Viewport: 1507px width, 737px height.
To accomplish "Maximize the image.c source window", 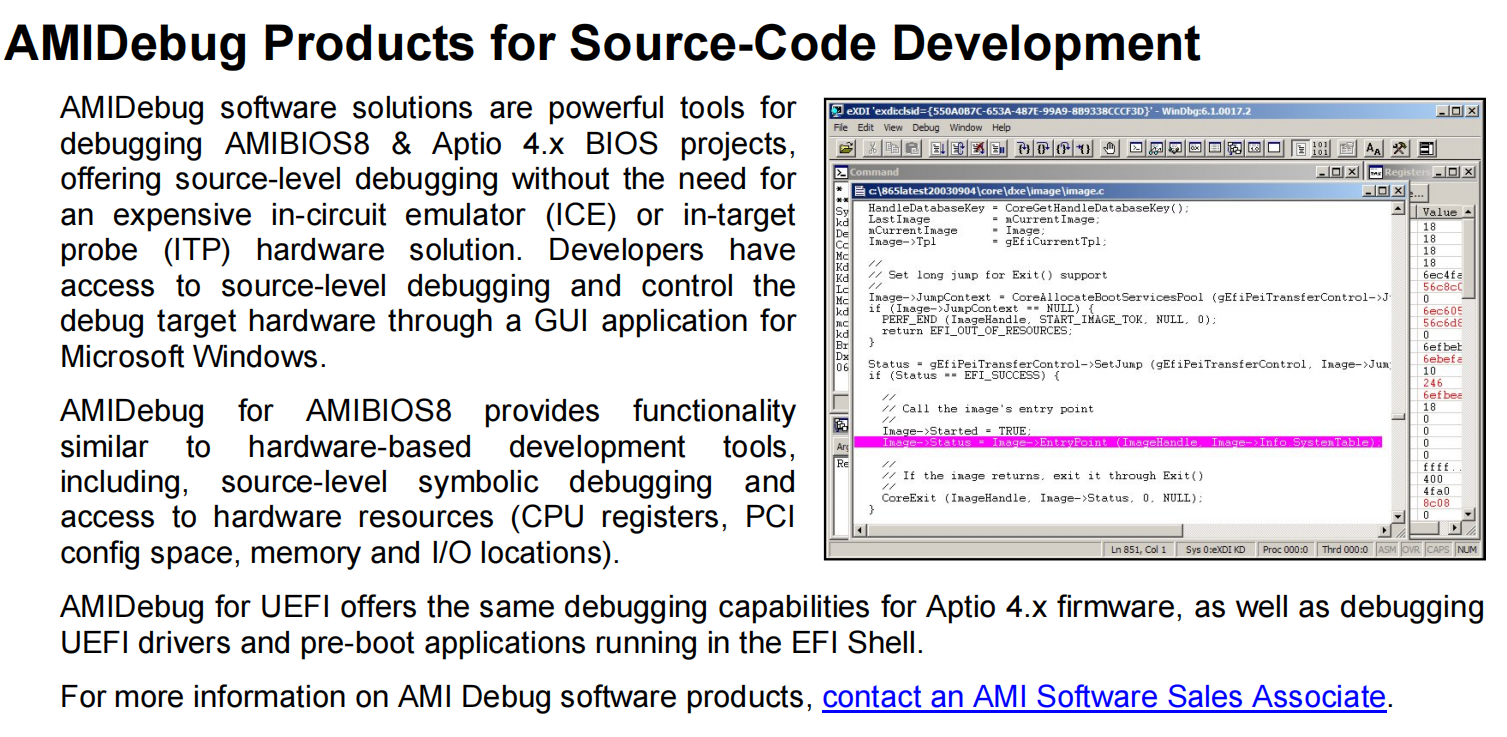I will coord(1382,190).
